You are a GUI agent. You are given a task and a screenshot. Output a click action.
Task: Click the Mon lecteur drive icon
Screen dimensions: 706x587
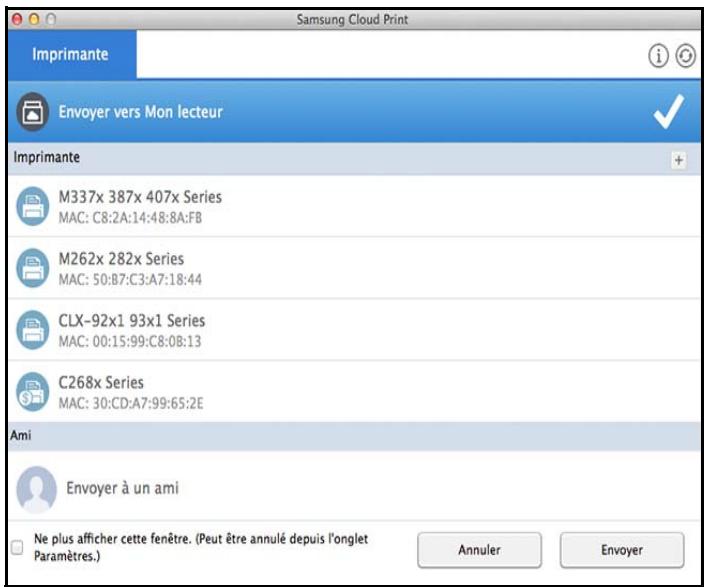[32, 112]
